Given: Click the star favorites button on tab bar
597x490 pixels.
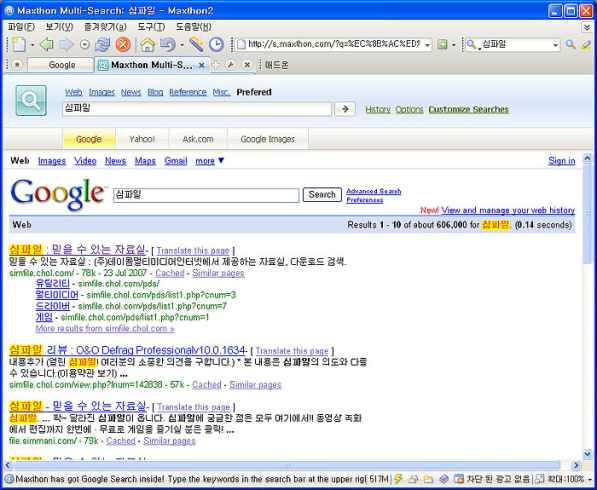Looking at the screenshot, I should point(17,65).
